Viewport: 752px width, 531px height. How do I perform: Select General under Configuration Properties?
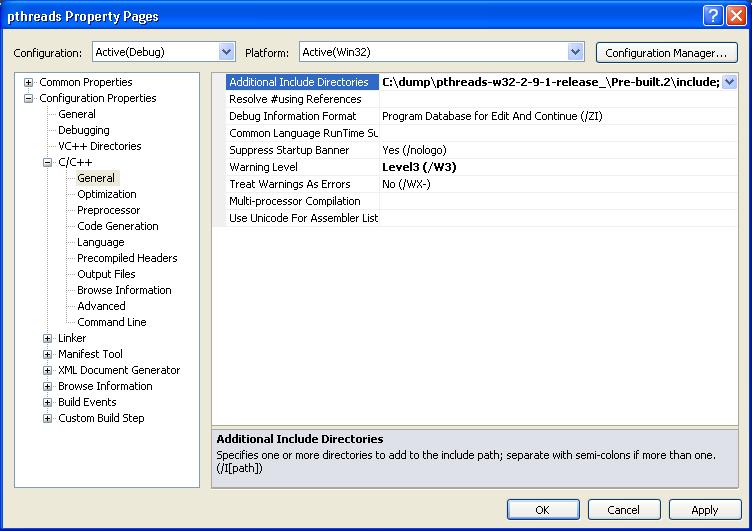click(77, 114)
